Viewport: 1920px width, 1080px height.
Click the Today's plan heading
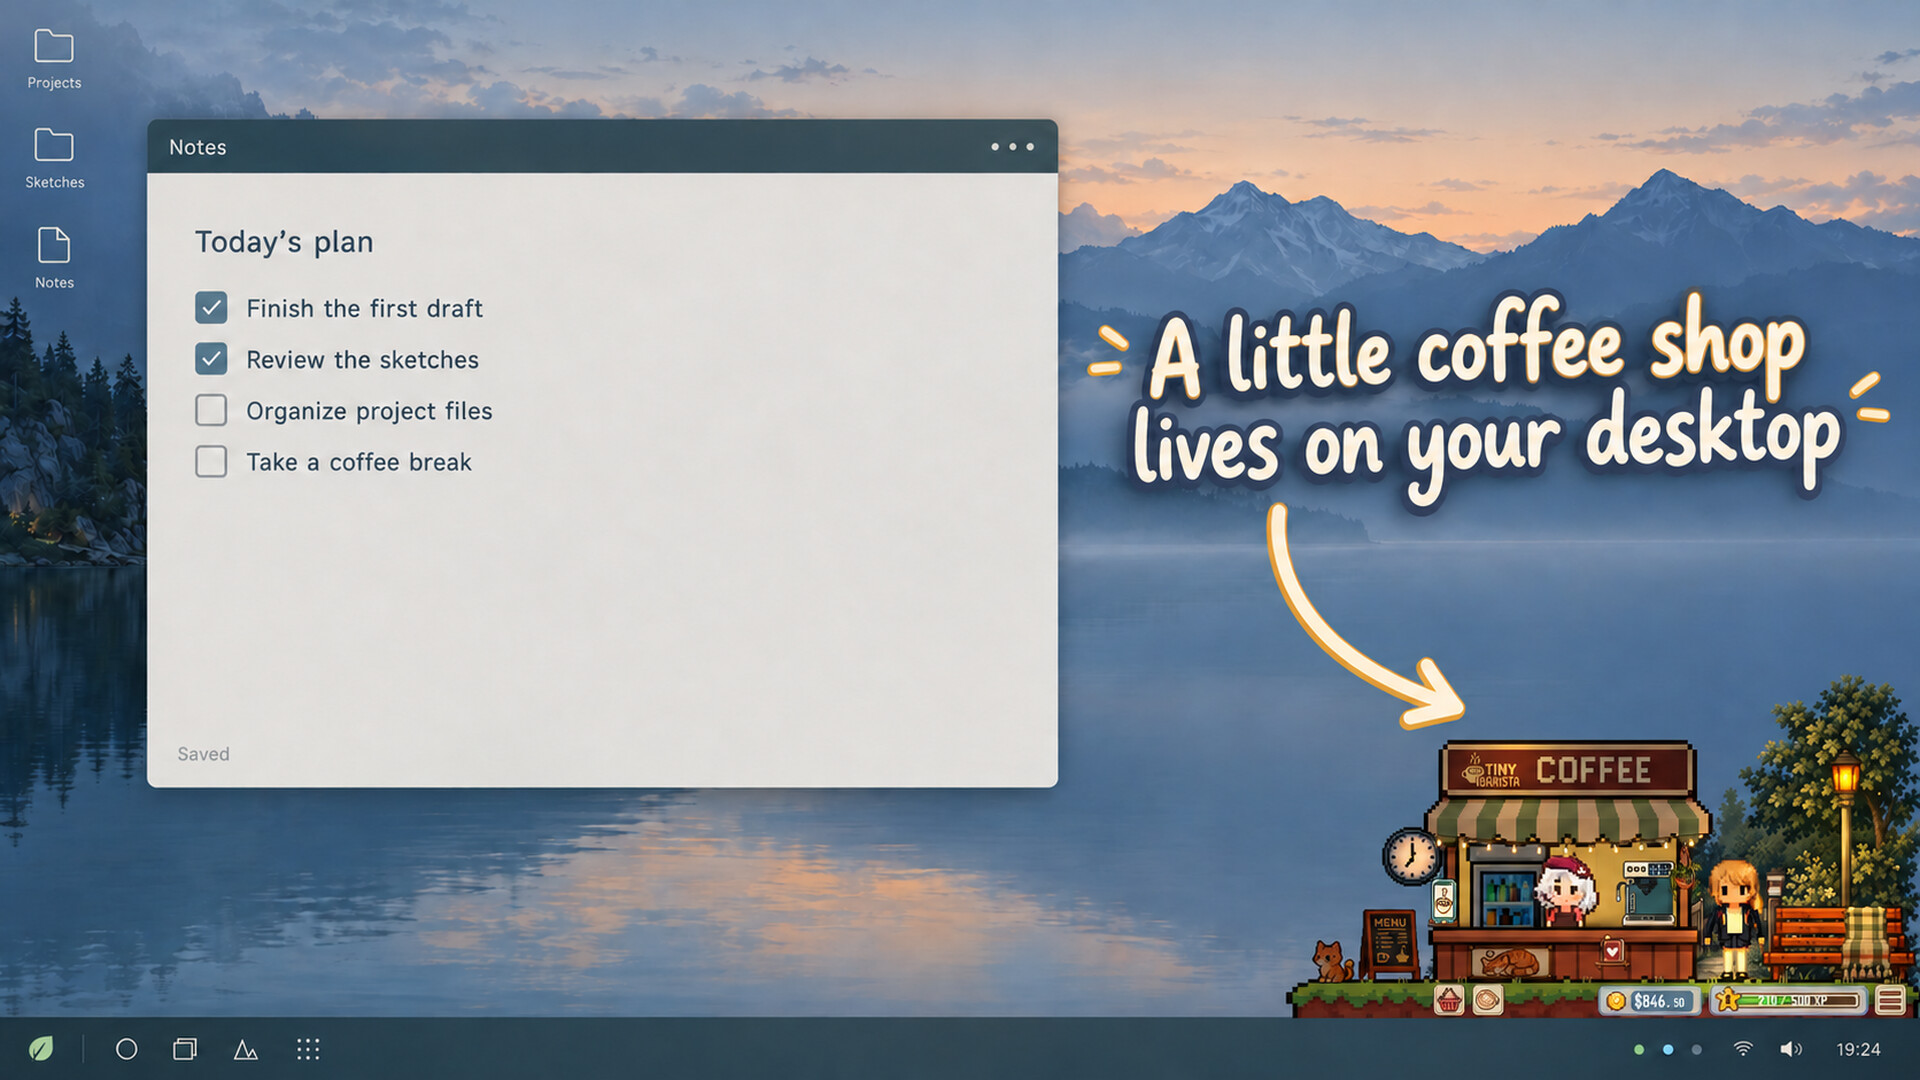point(284,242)
